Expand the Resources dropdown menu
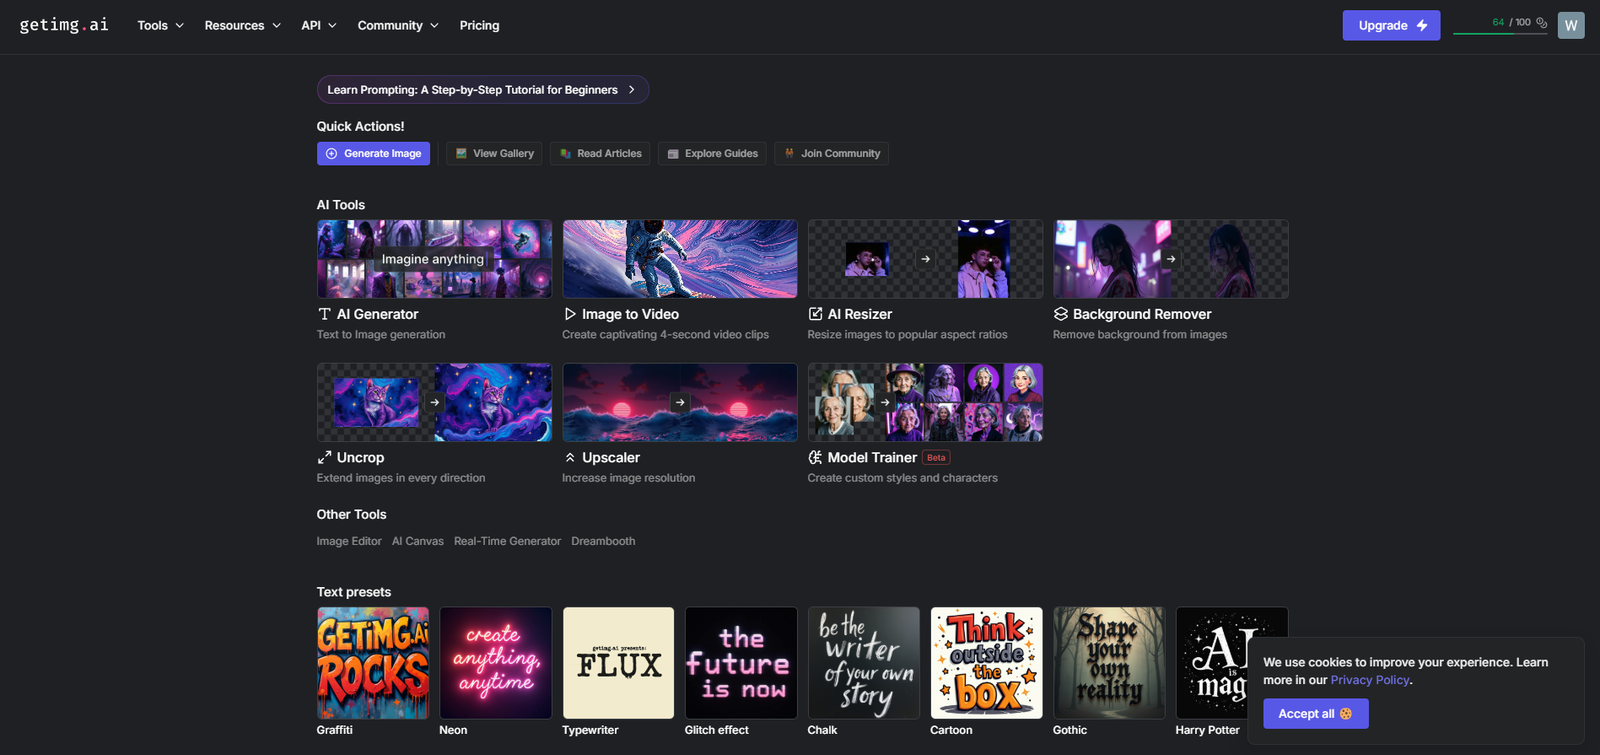The image size is (1600, 755). [x=242, y=25]
